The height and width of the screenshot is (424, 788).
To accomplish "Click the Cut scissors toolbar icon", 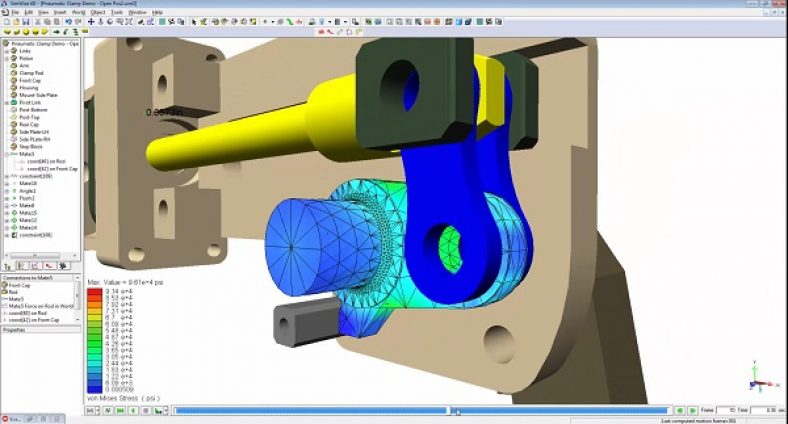I will [x=38, y=22].
